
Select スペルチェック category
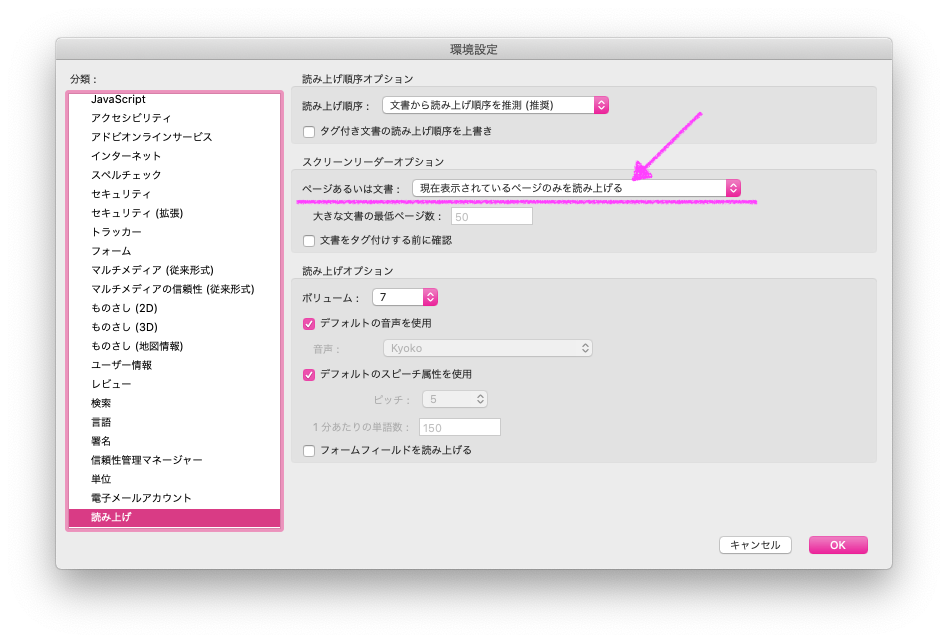click(x=174, y=175)
